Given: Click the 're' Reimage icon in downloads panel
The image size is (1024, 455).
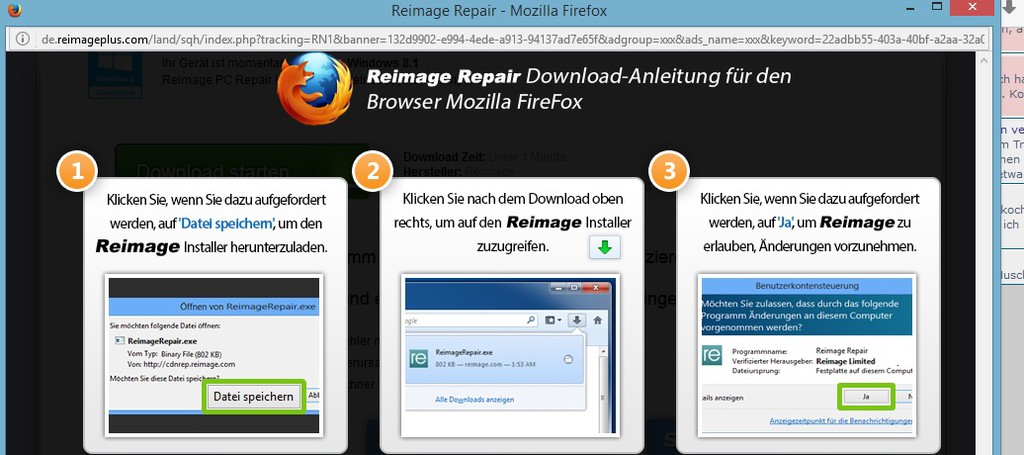Looking at the screenshot, I should pyautogui.click(x=419, y=358).
